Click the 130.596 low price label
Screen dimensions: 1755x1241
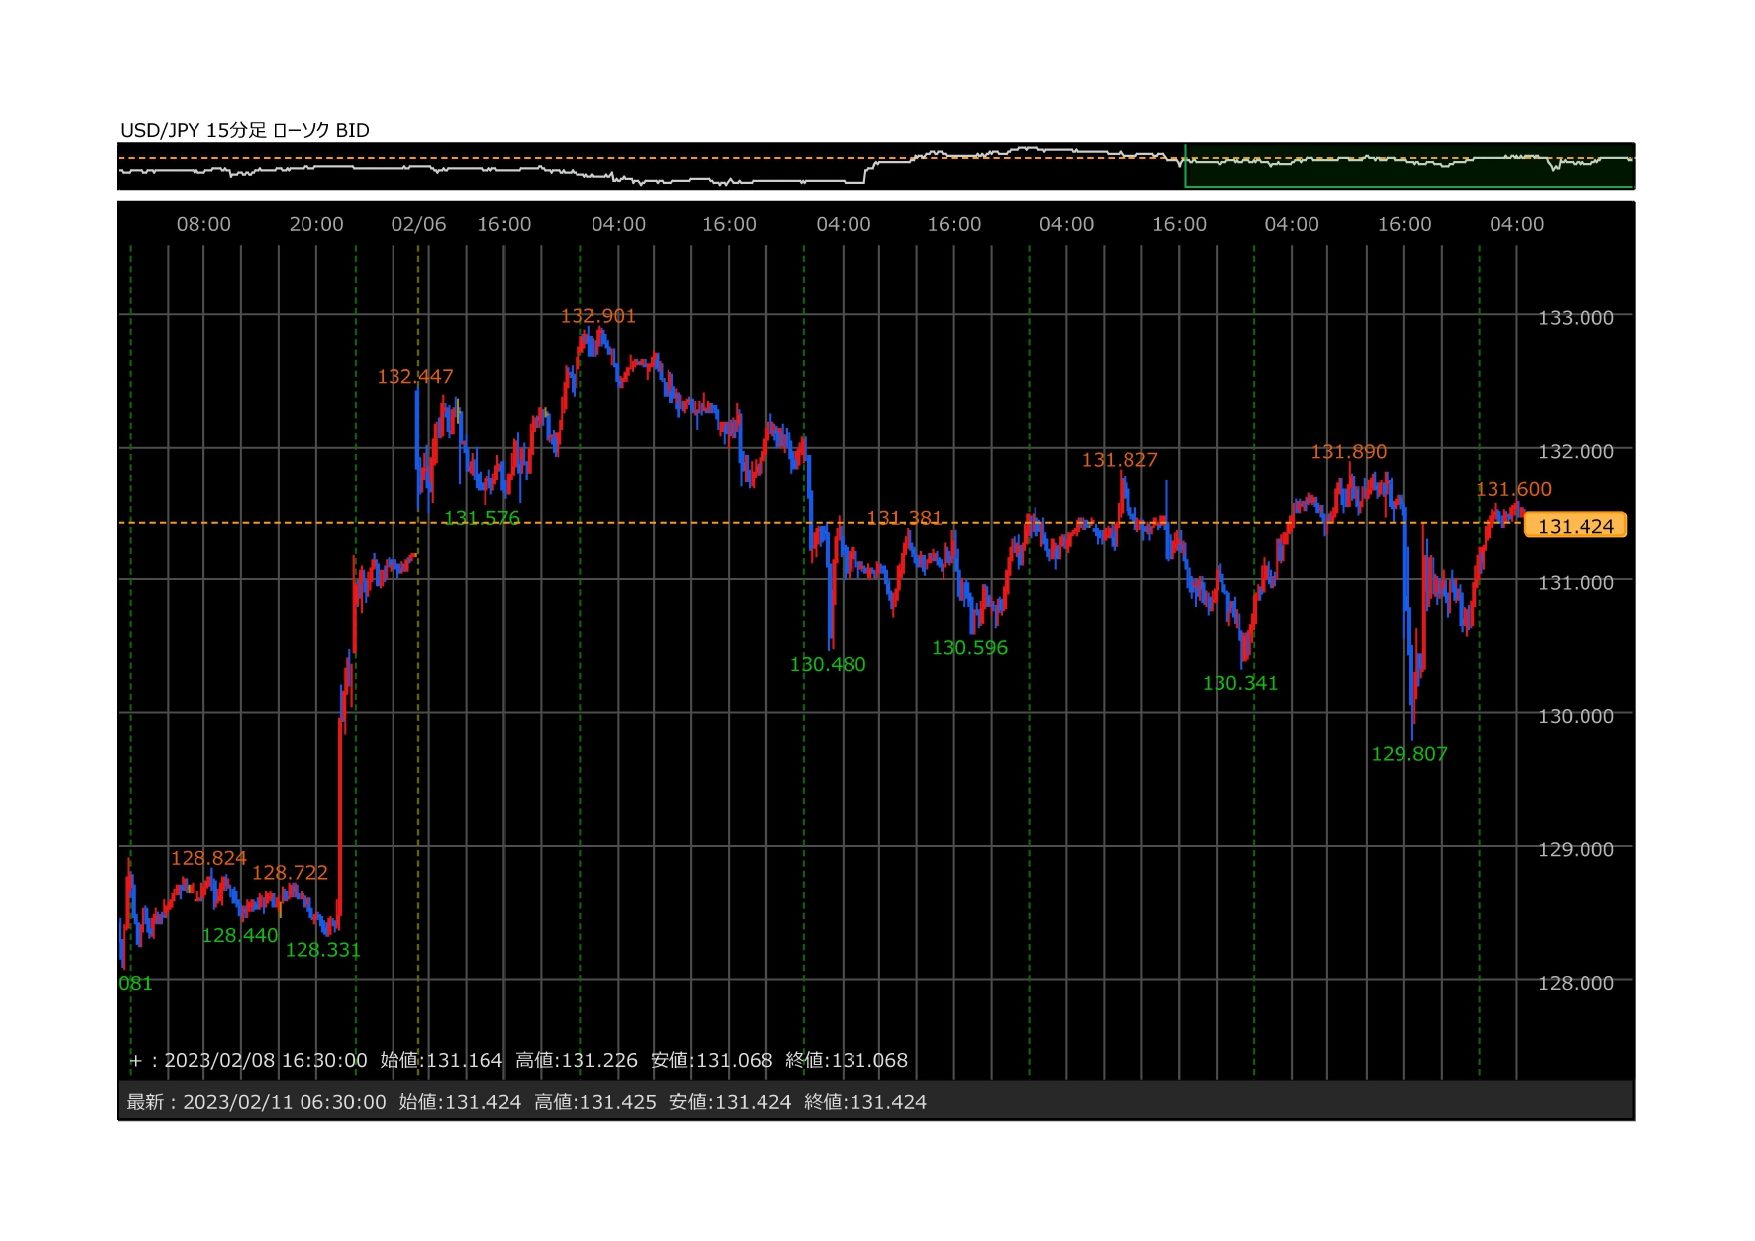(x=969, y=648)
